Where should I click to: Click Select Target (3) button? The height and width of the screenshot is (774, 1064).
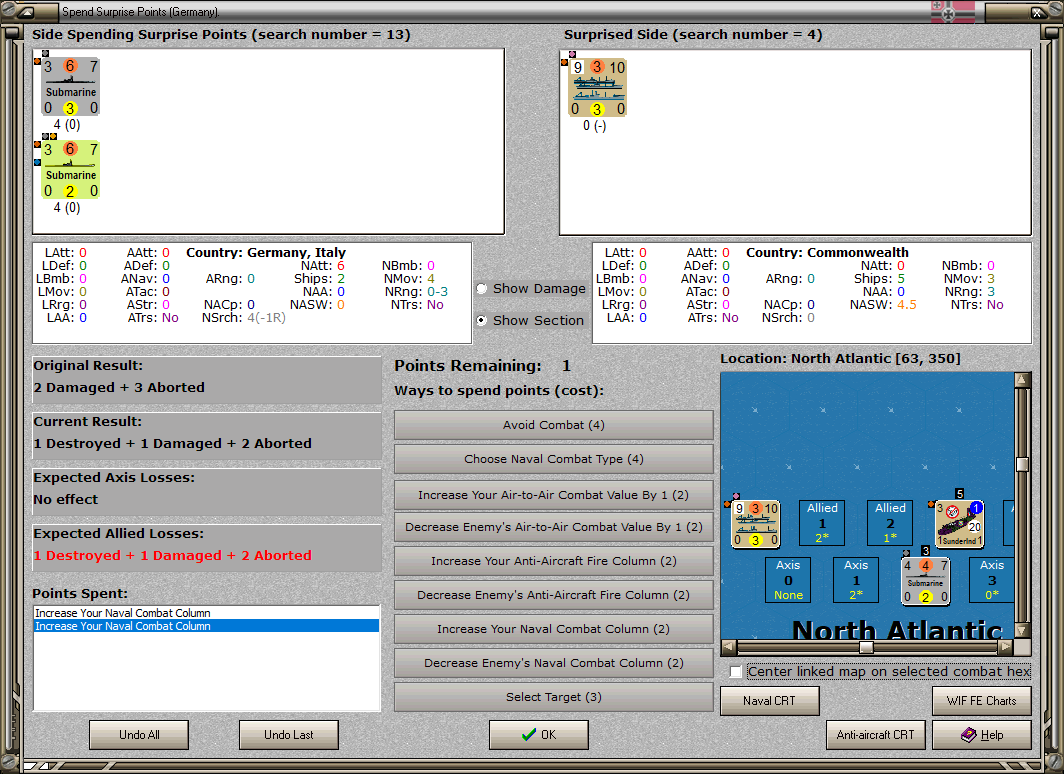click(x=554, y=697)
